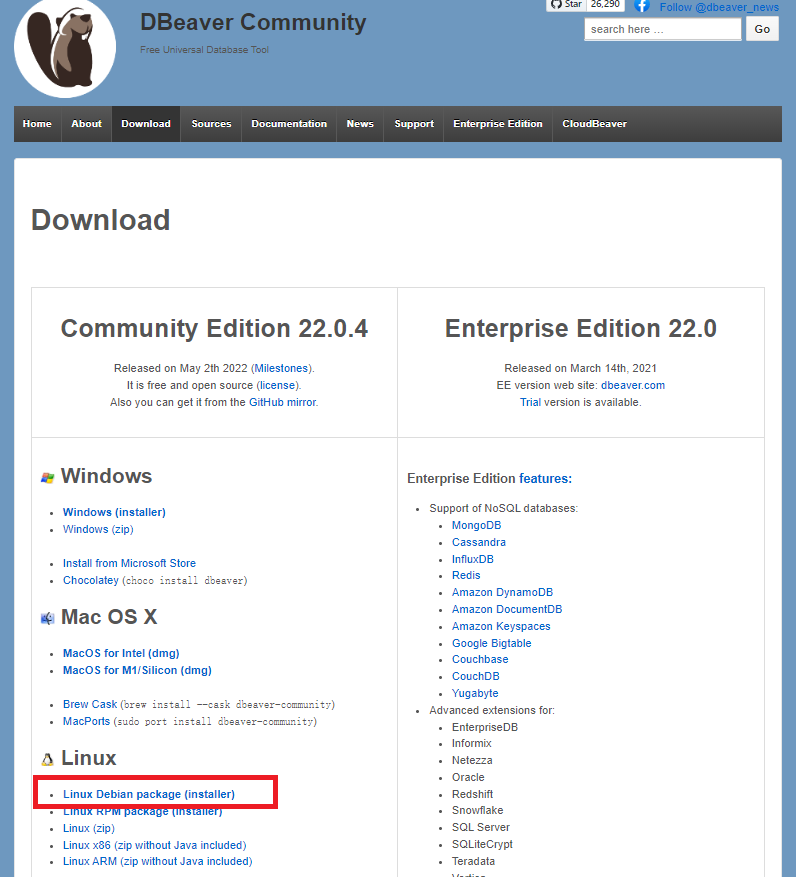Click the Linux penguin icon
Screen dimensions: 796x877
(48, 760)
